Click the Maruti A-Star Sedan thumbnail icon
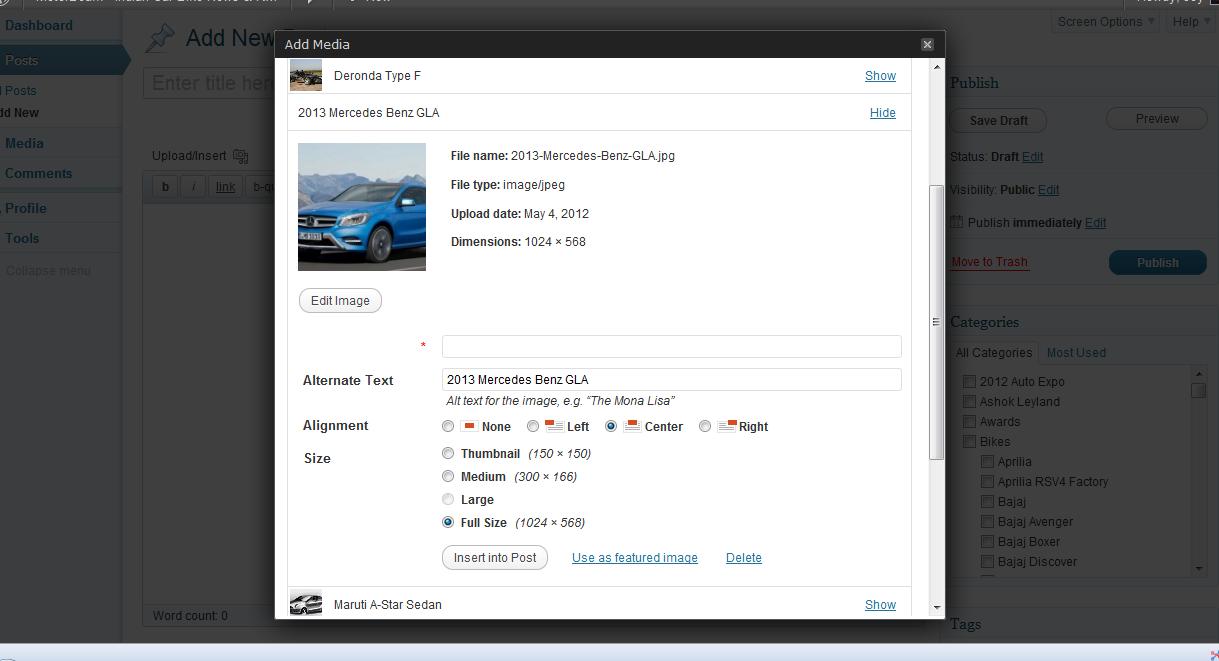 pyautogui.click(x=306, y=604)
